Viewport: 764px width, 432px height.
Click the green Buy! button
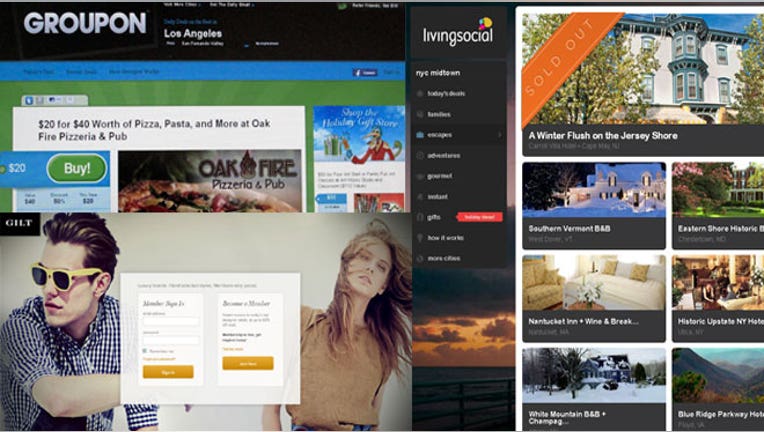77,169
